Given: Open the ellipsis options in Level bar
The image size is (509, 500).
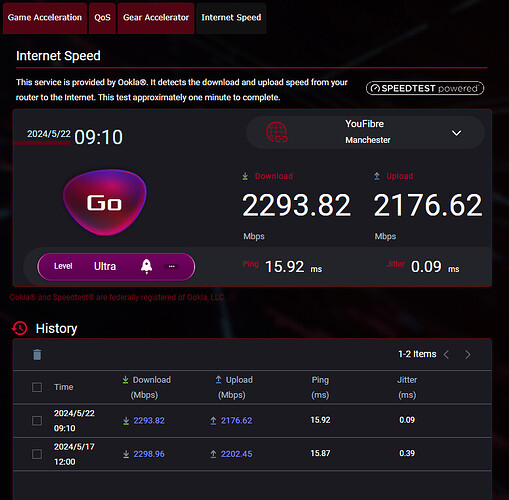Looking at the screenshot, I should pyautogui.click(x=172, y=266).
